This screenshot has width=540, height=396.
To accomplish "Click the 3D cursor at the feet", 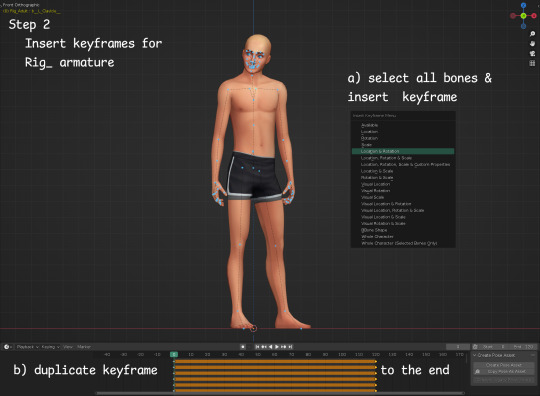I will point(253,329).
